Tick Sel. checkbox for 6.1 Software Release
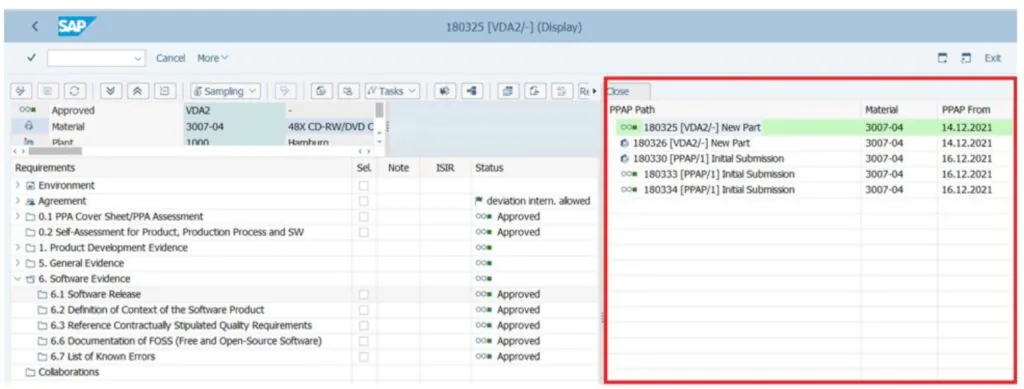 364,294
